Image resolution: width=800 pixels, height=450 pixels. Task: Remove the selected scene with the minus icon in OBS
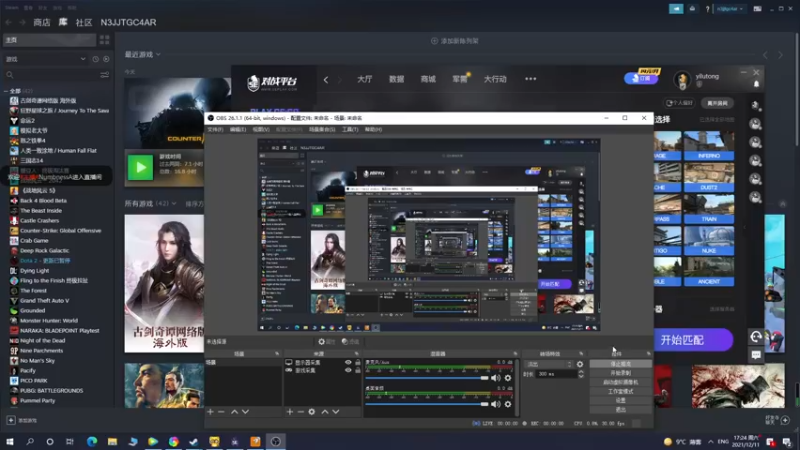coord(221,412)
